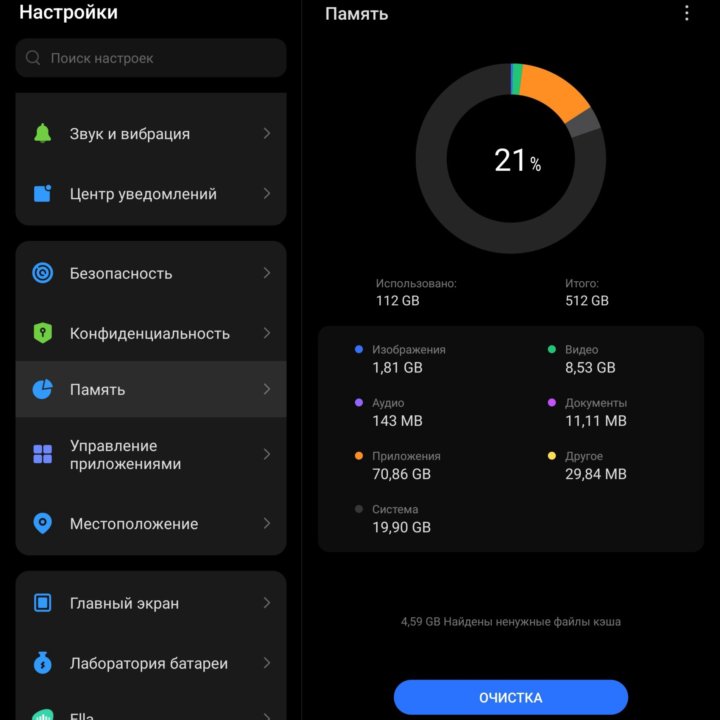Viewport: 720px width, 720px height.
Task: Click the bell icon for Звук и вибрация
Action: coord(42,134)
